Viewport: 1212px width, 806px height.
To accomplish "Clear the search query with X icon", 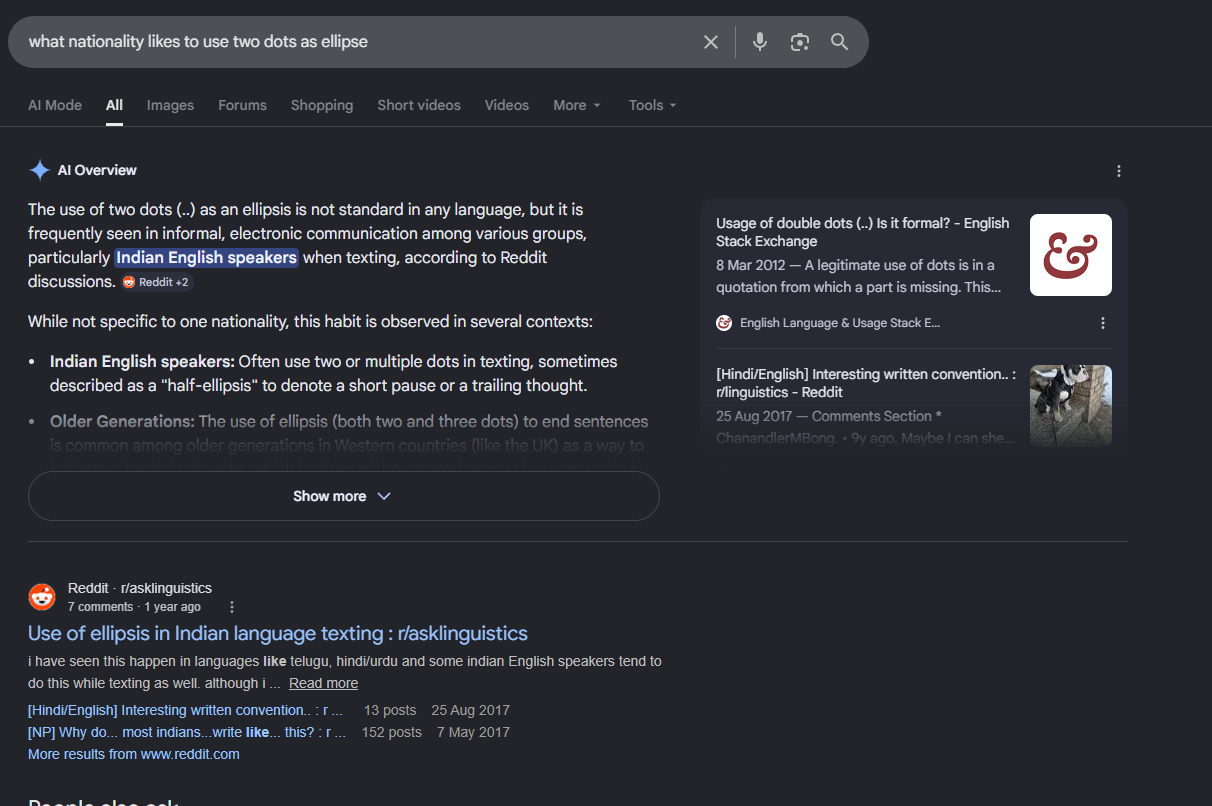I will point(711,42).
